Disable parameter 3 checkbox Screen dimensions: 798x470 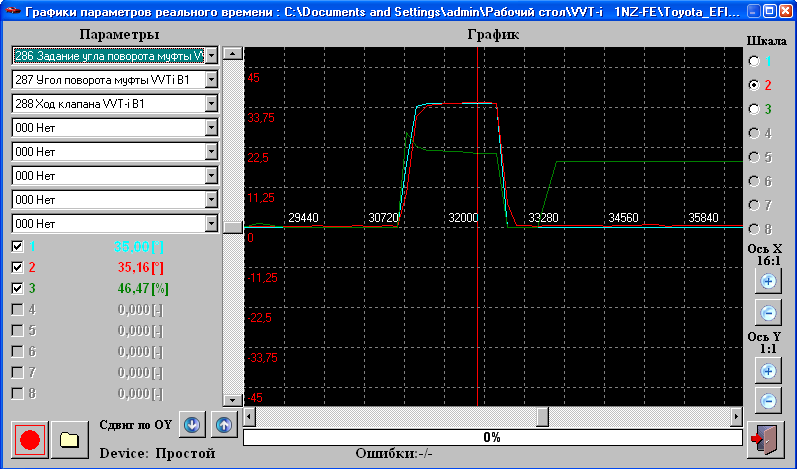click(17, 289)
